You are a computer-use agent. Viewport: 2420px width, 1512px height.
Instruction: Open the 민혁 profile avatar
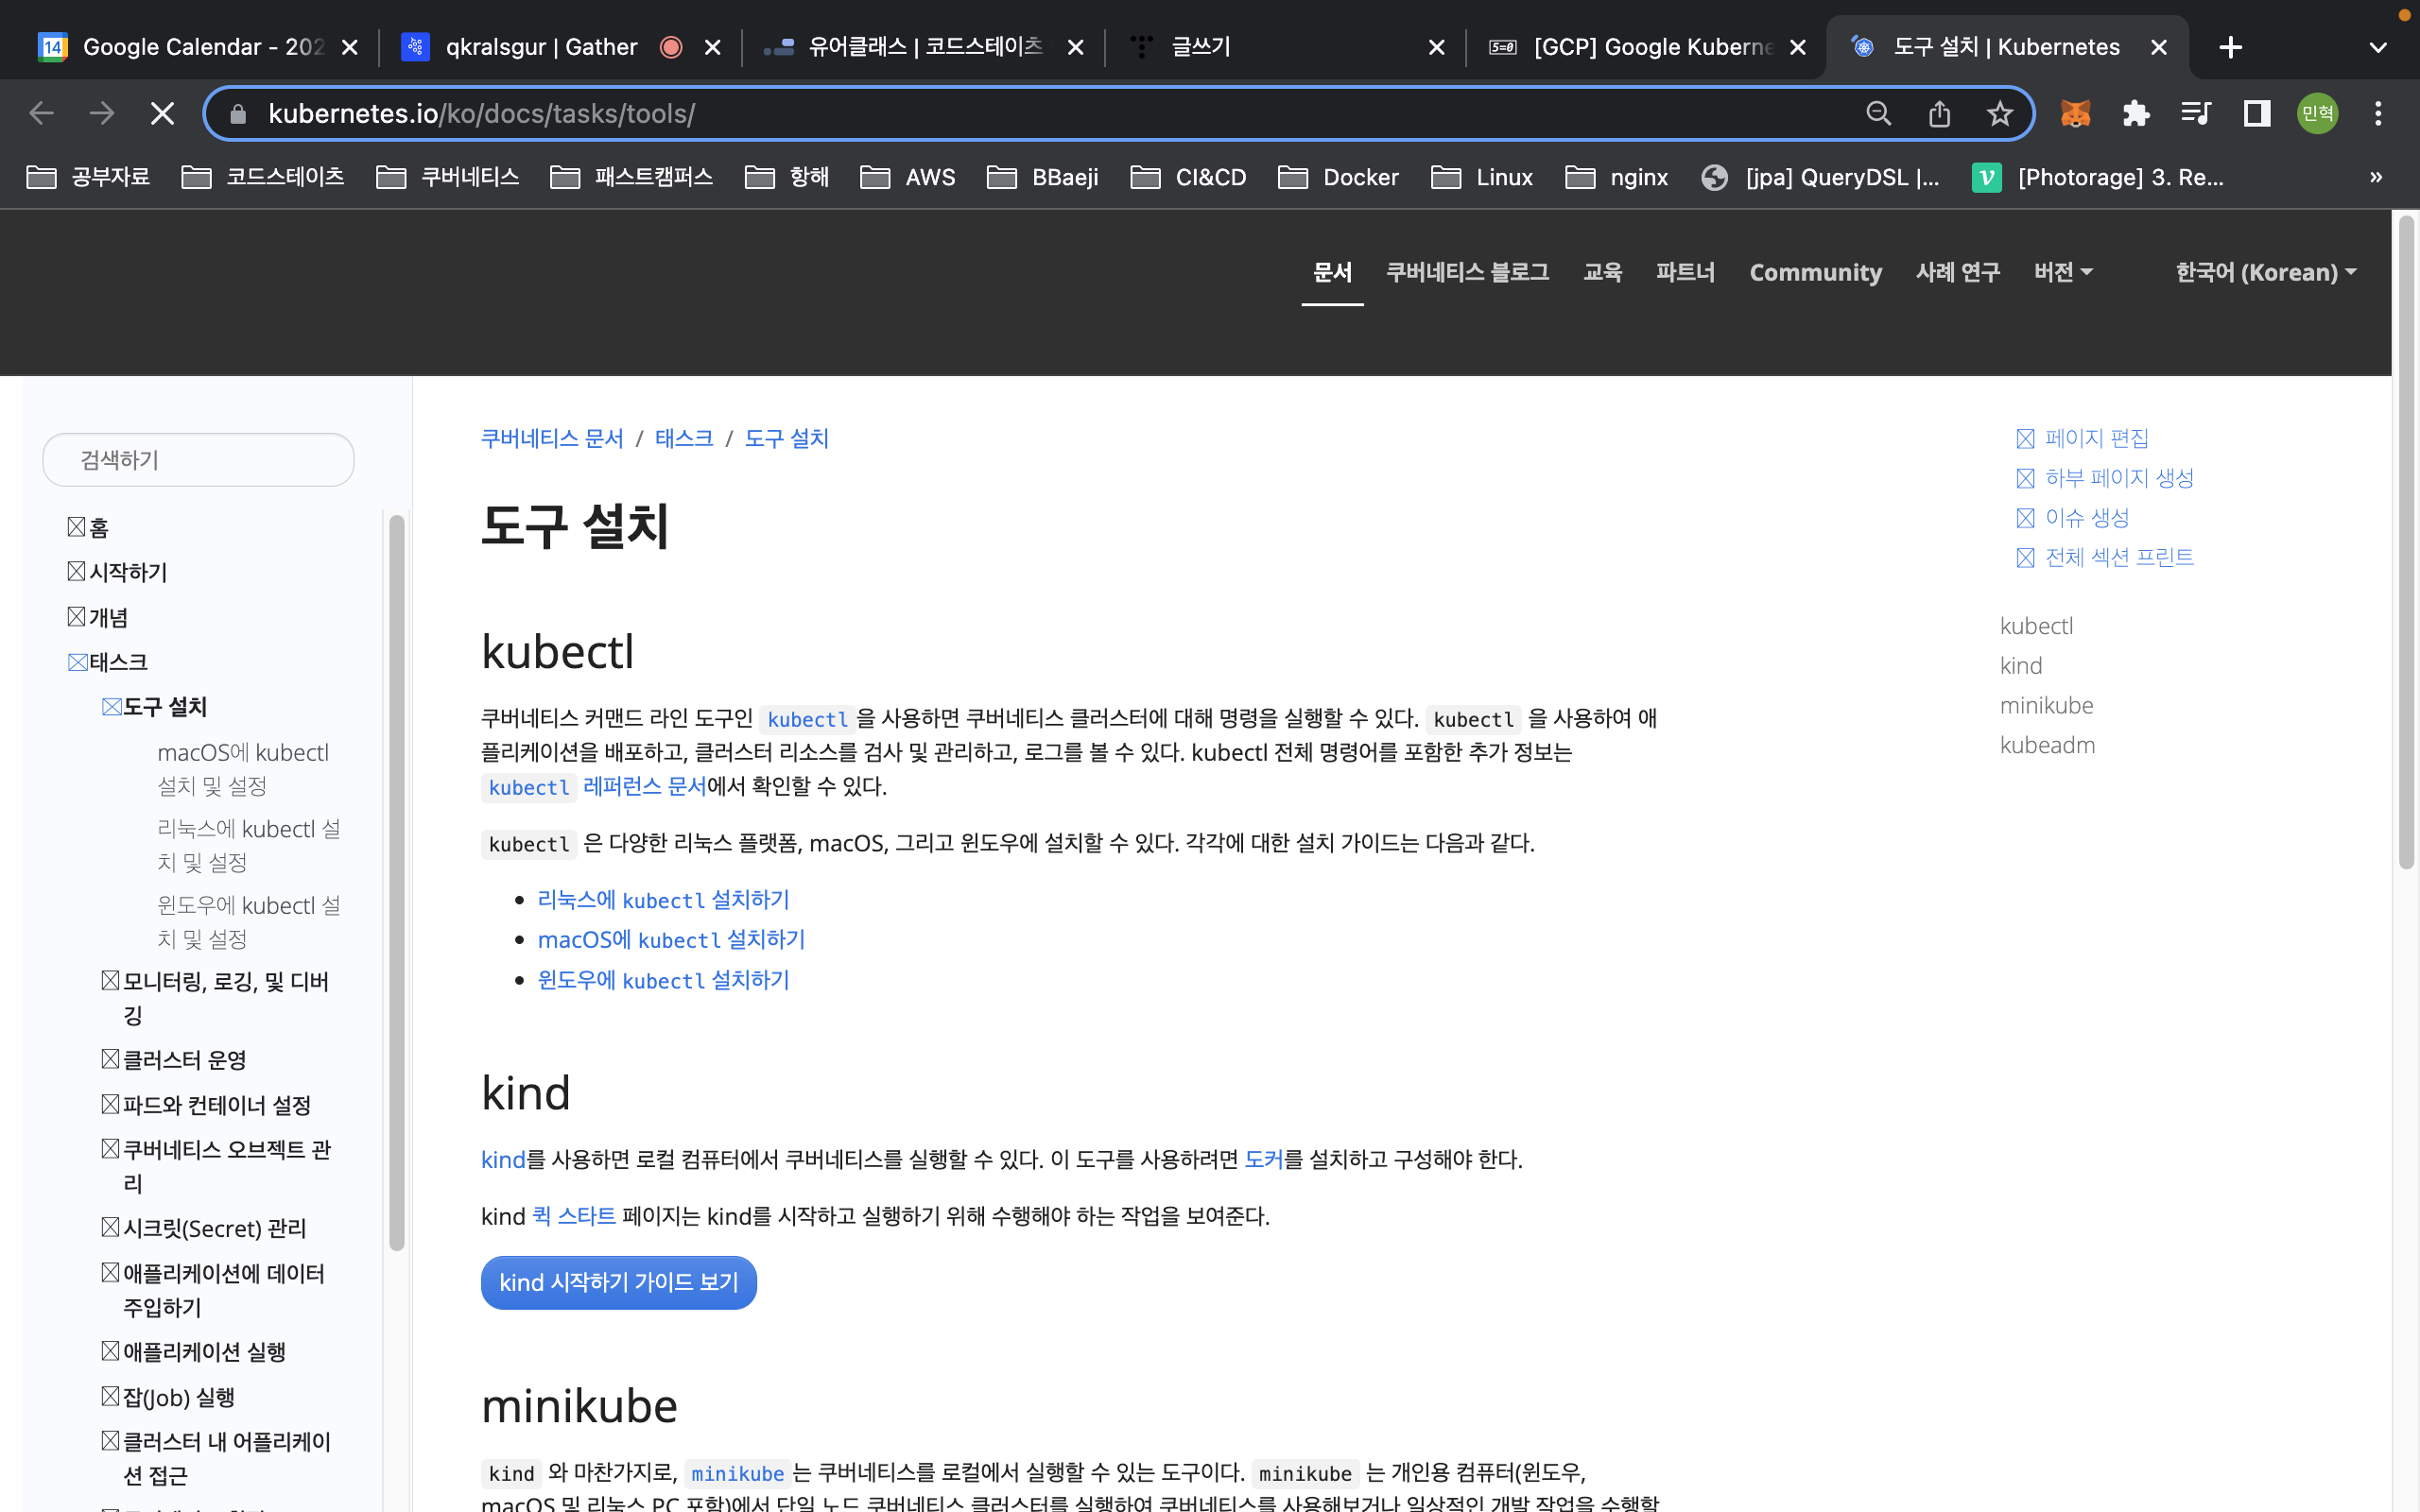2317,114
